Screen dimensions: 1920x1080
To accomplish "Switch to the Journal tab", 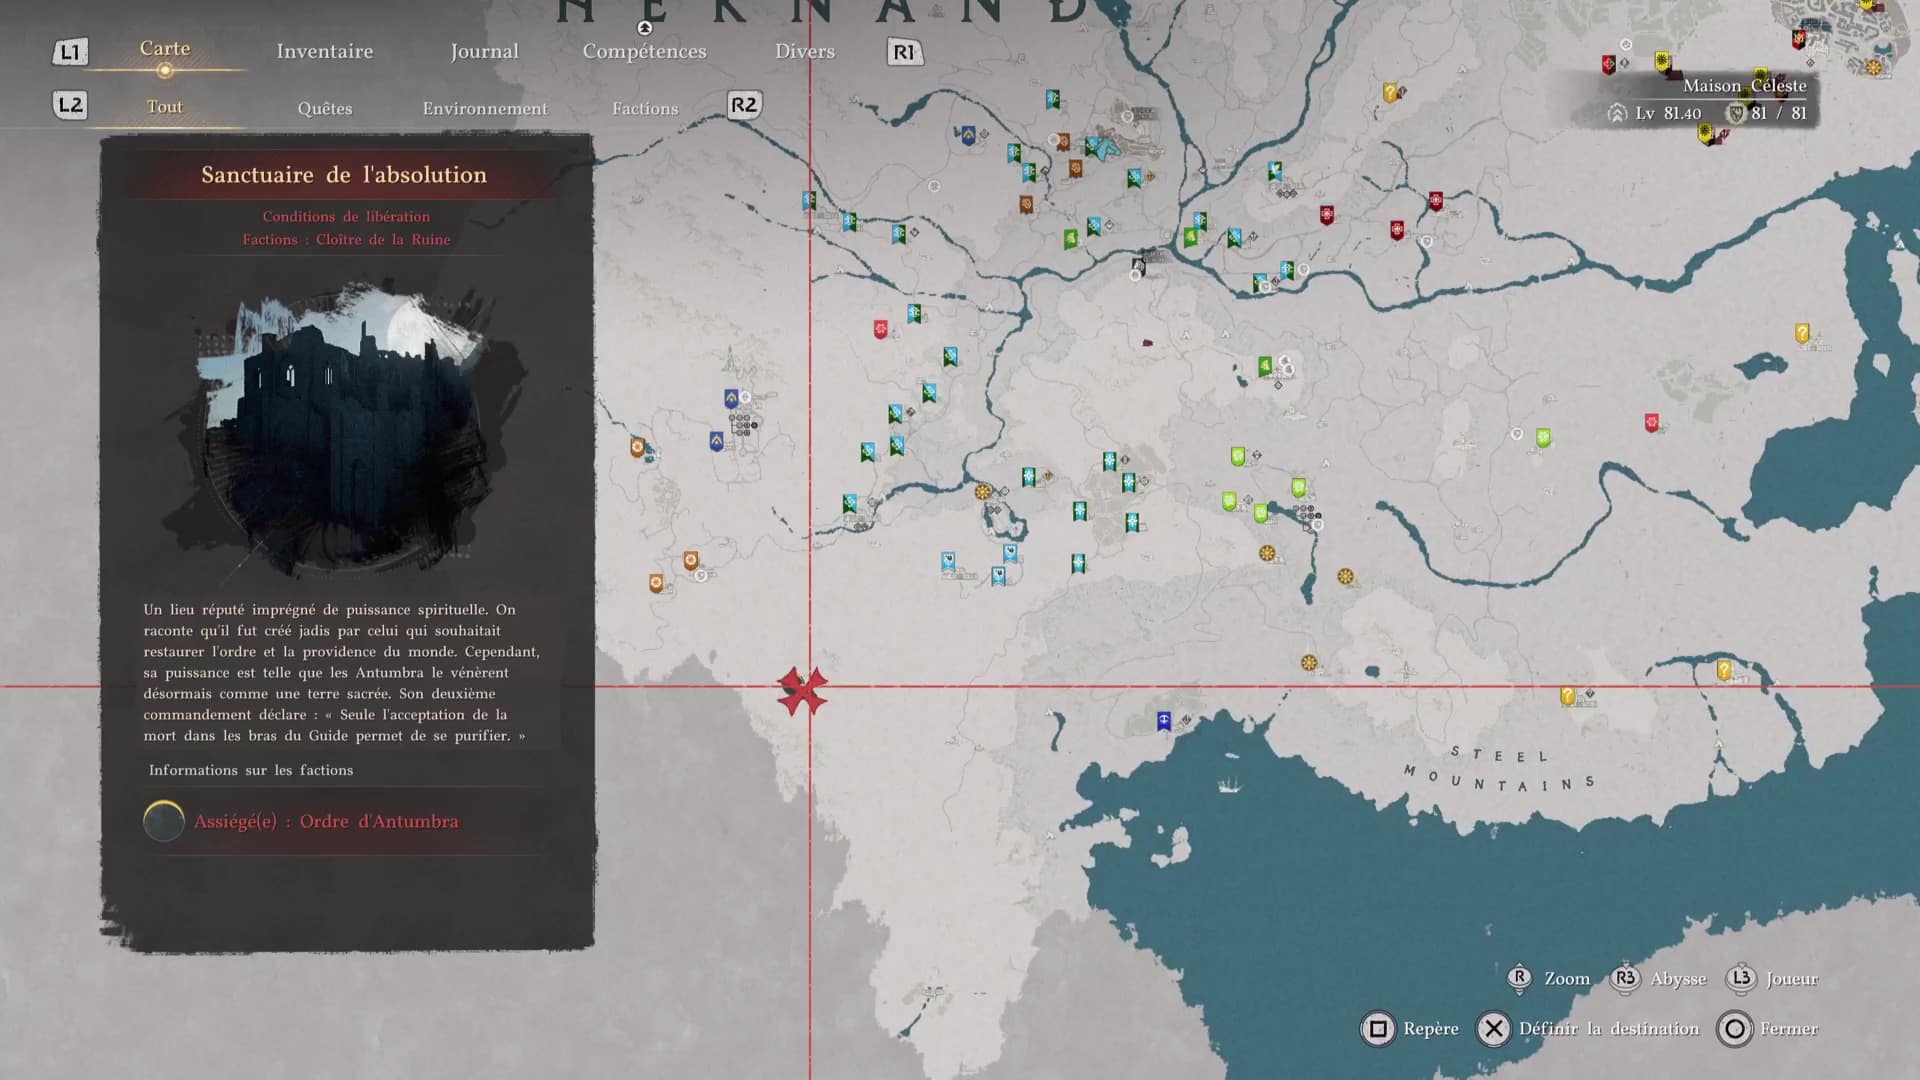I will coord(484,51).
